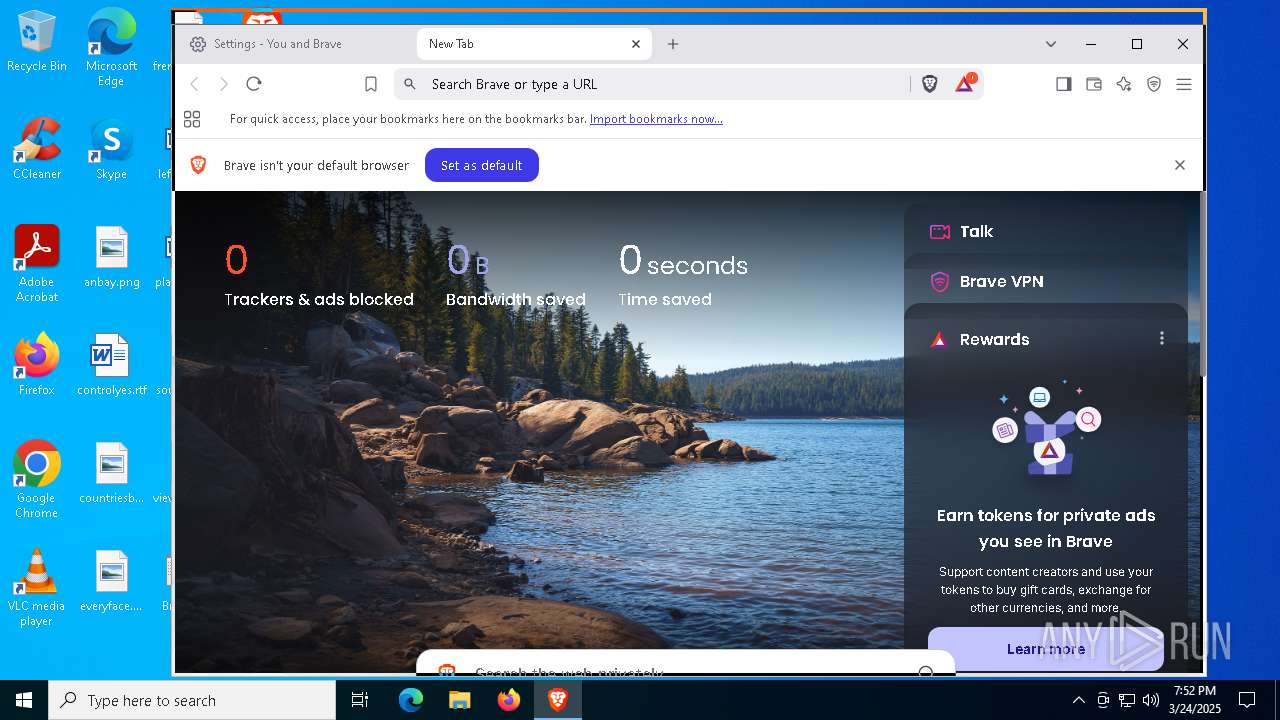
Task: Click Learn more about Rewards
Action: point(1046,649)
